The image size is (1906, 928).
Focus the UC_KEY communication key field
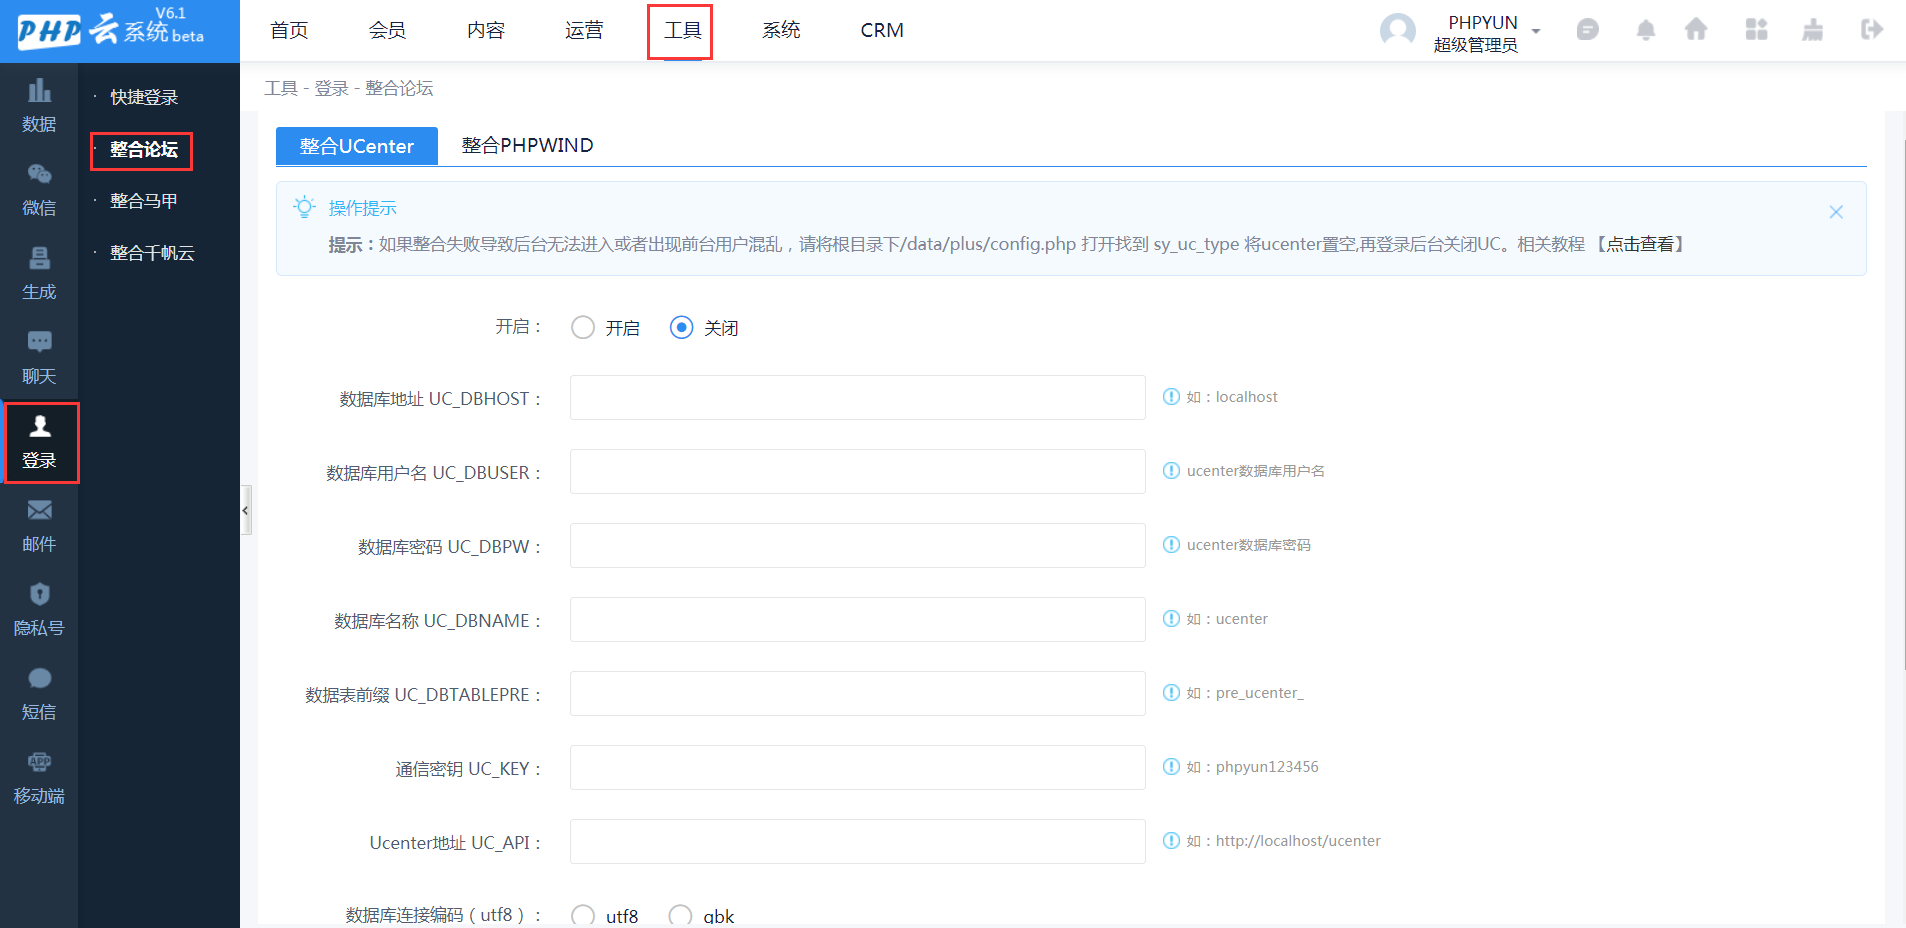tap(858, 768)
